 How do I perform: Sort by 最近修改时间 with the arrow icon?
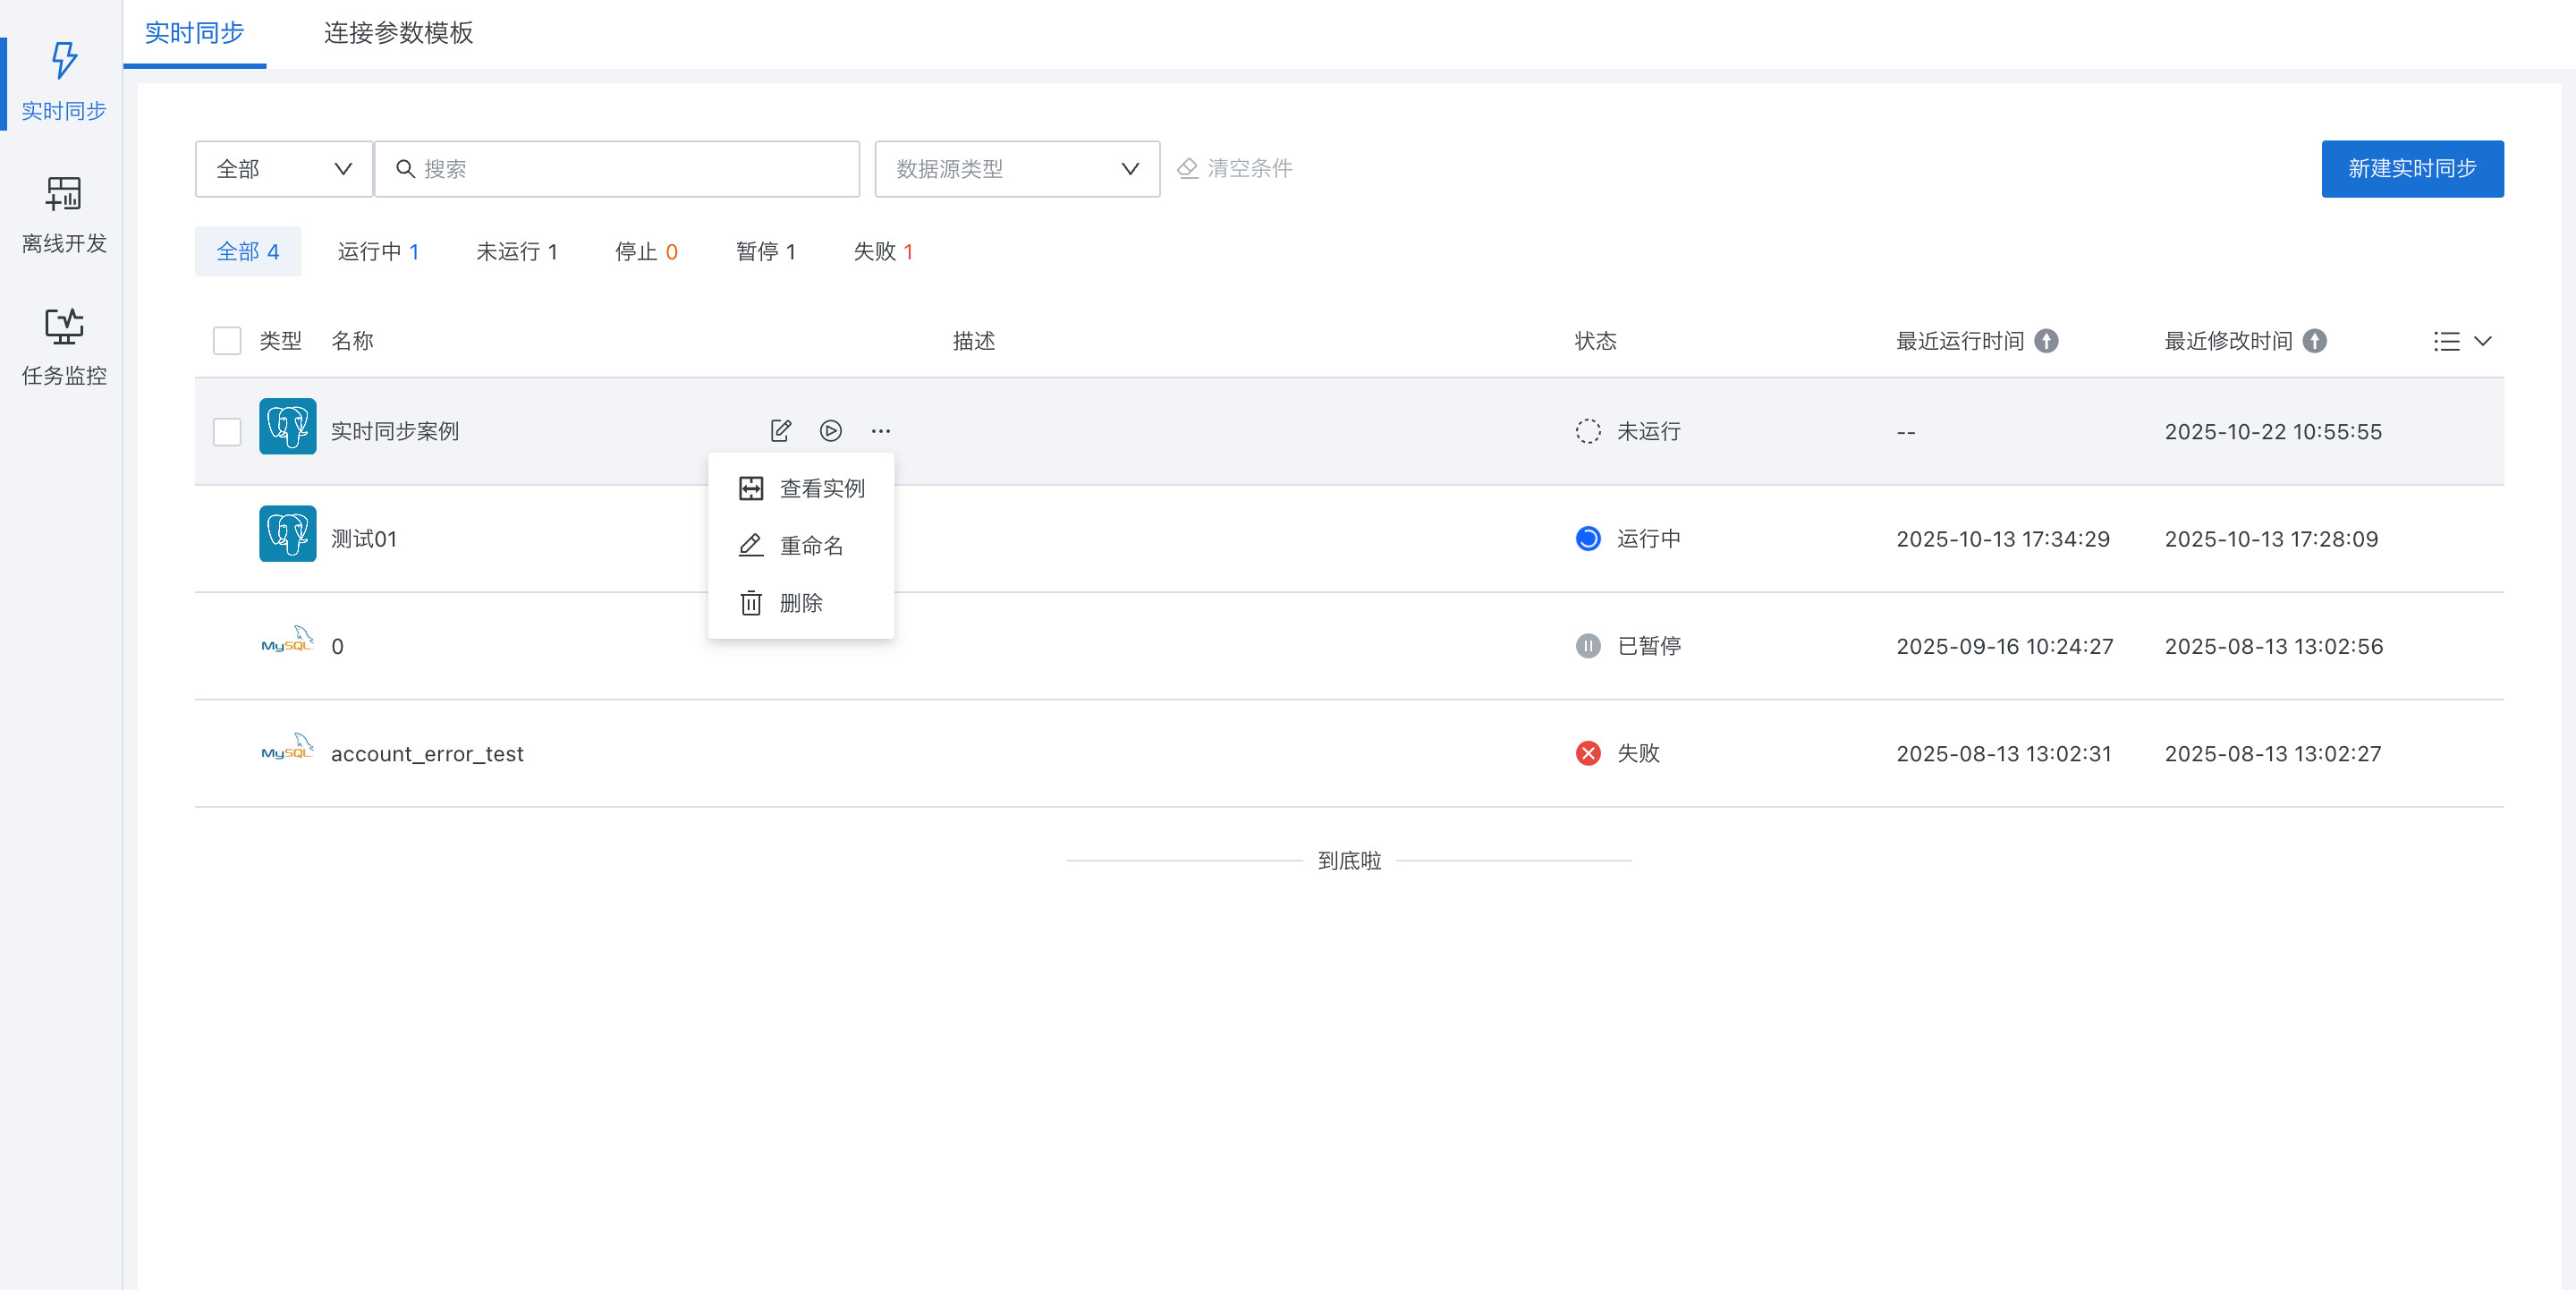[x=2314, y=341]
